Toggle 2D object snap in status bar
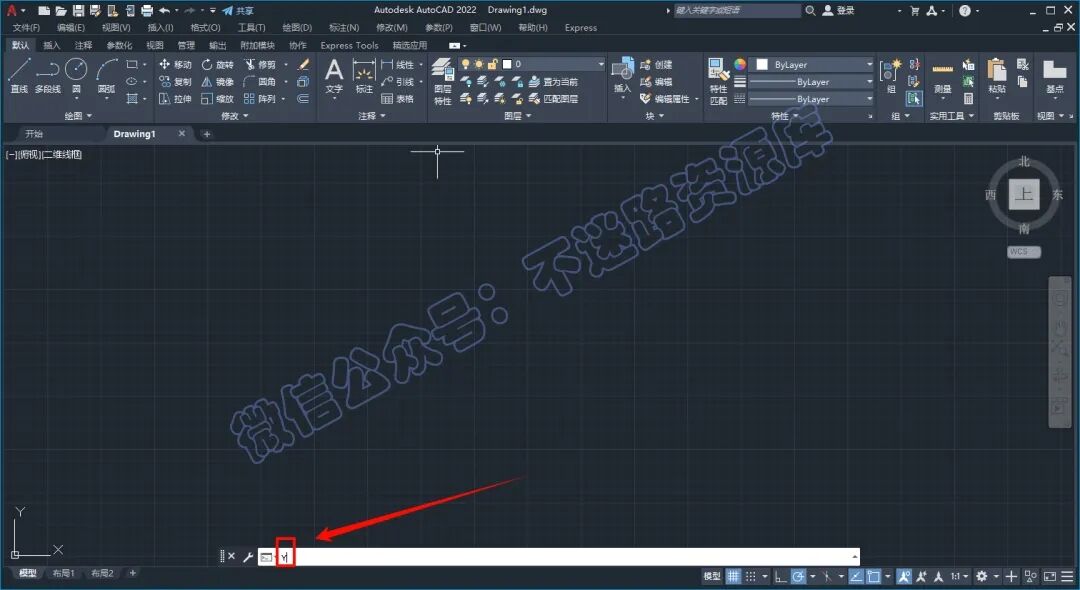The width and height of the screenshot is (1080, 590). click(x=874, y=576)
